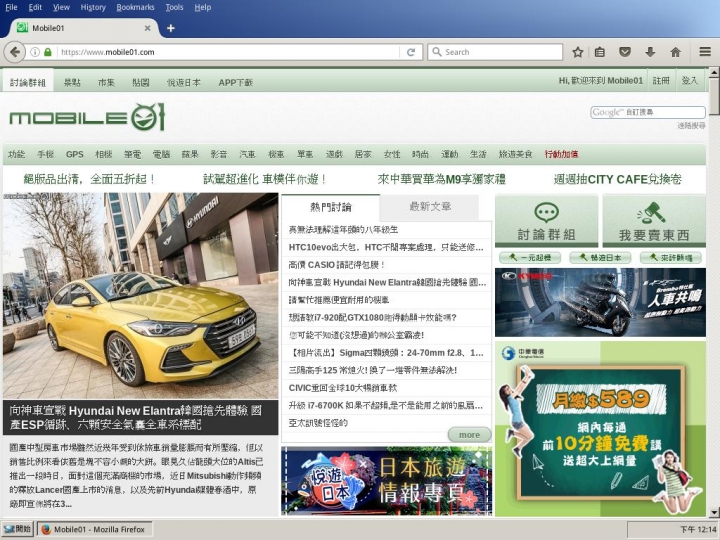Open the Tools menu
720x540 pixels.
(x=174, y=7)
